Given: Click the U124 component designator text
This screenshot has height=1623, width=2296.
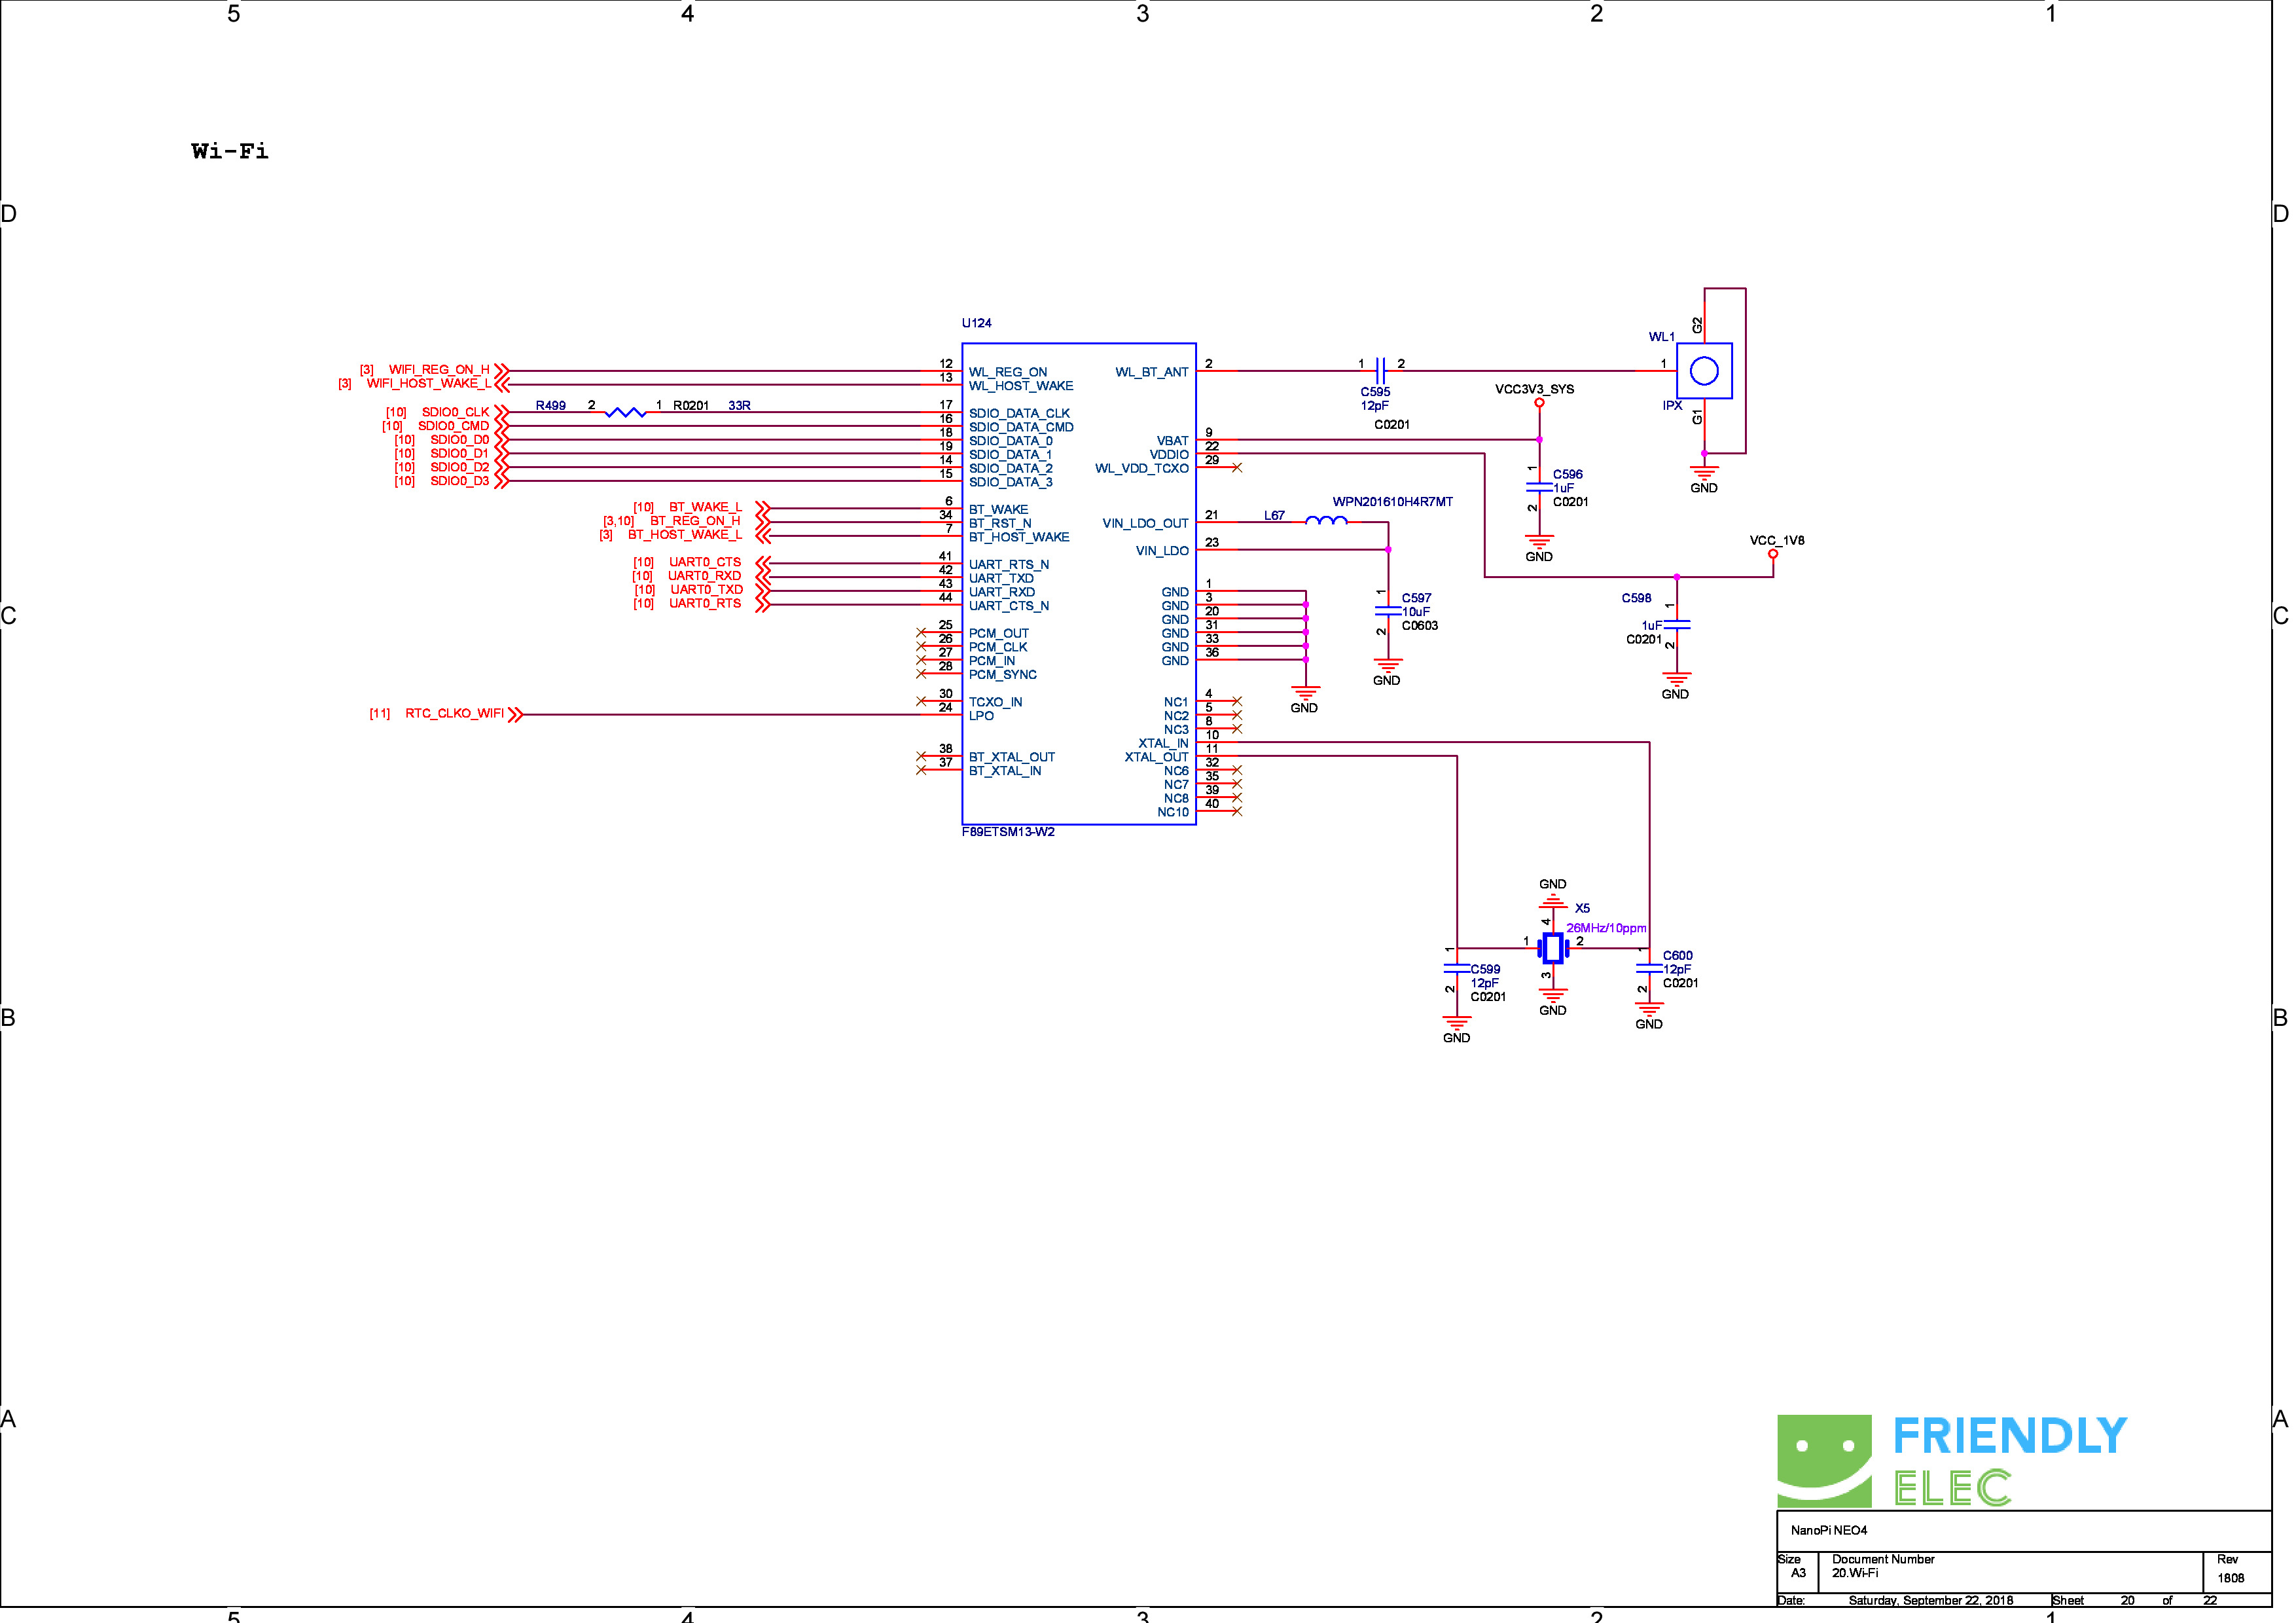Looking at the screenshot, I should [x=976, y=323].
